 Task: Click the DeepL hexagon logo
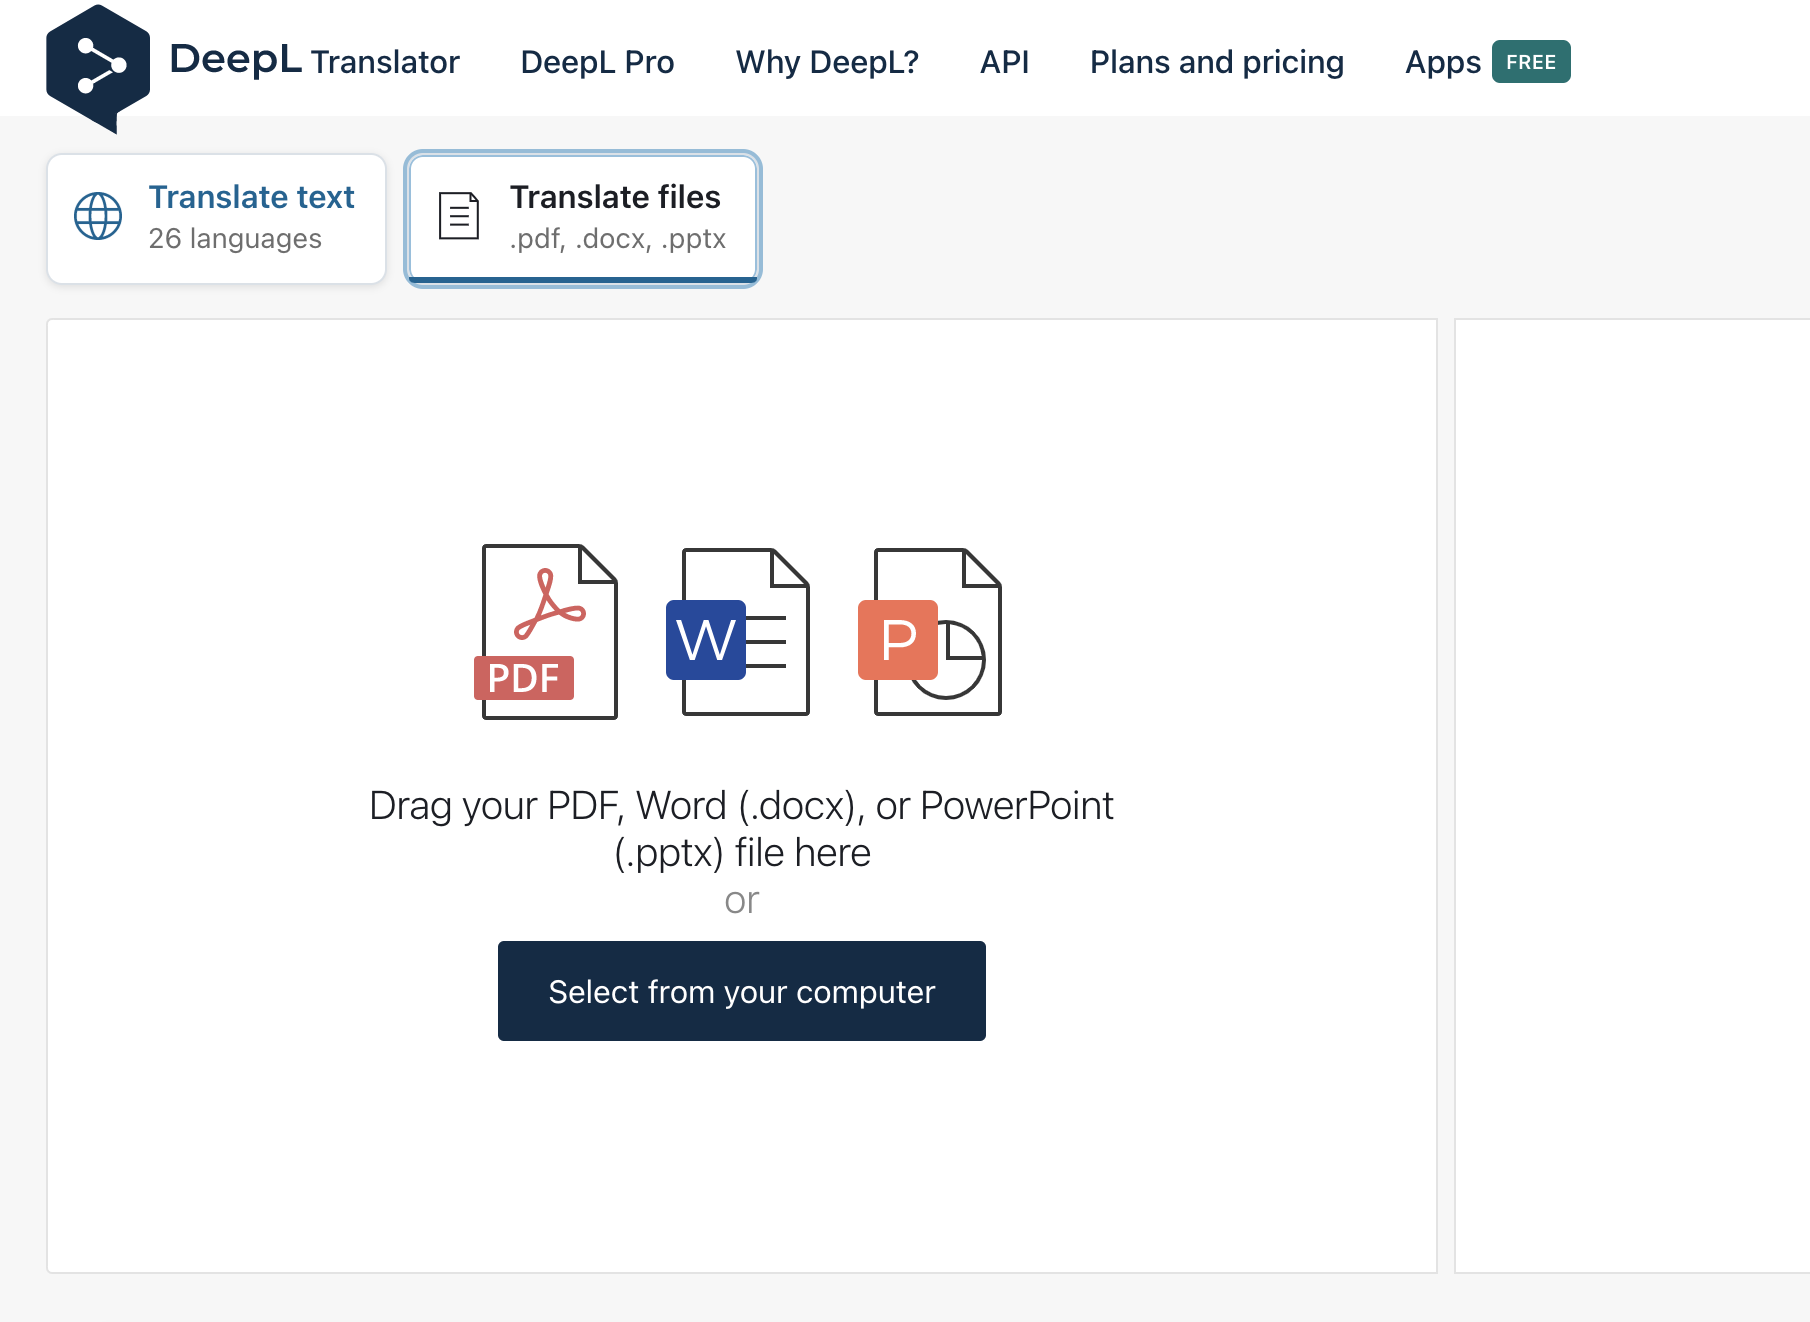[97, 62]
